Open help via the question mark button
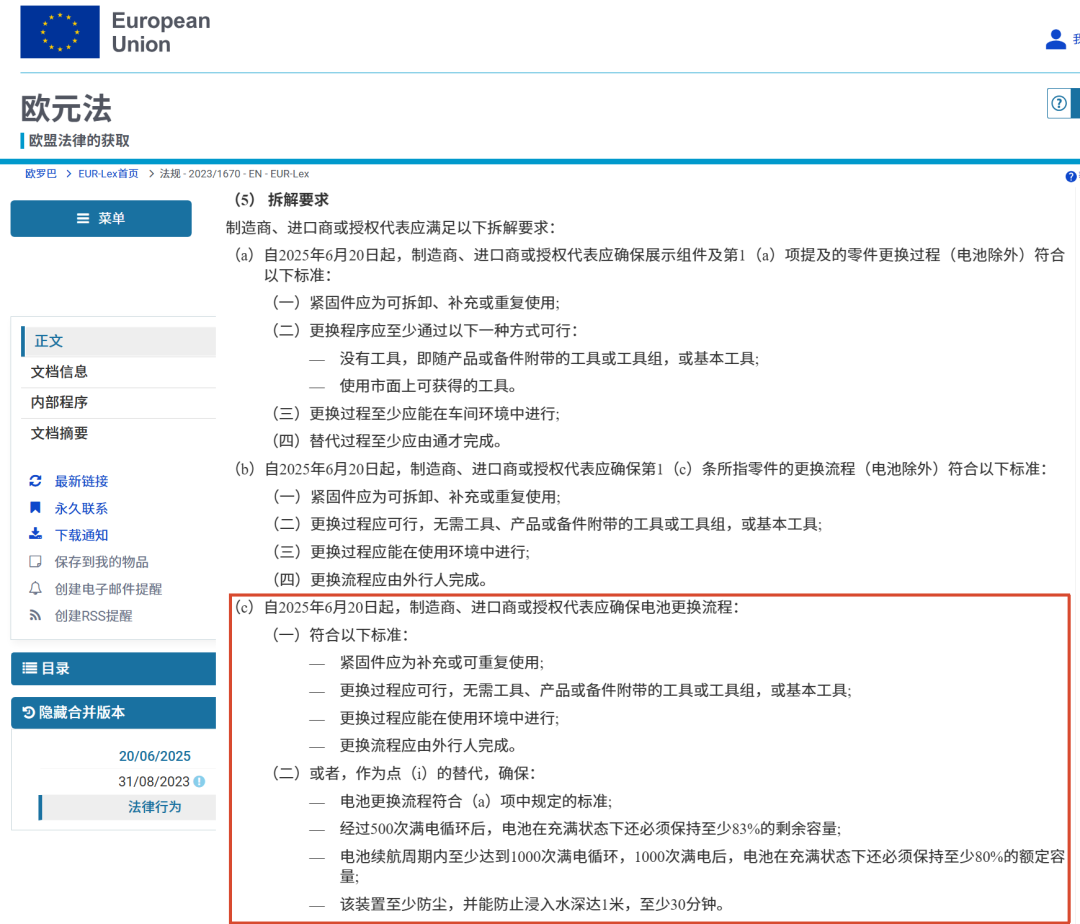This screenshot has height=924, width=1080. [1057, 103]
